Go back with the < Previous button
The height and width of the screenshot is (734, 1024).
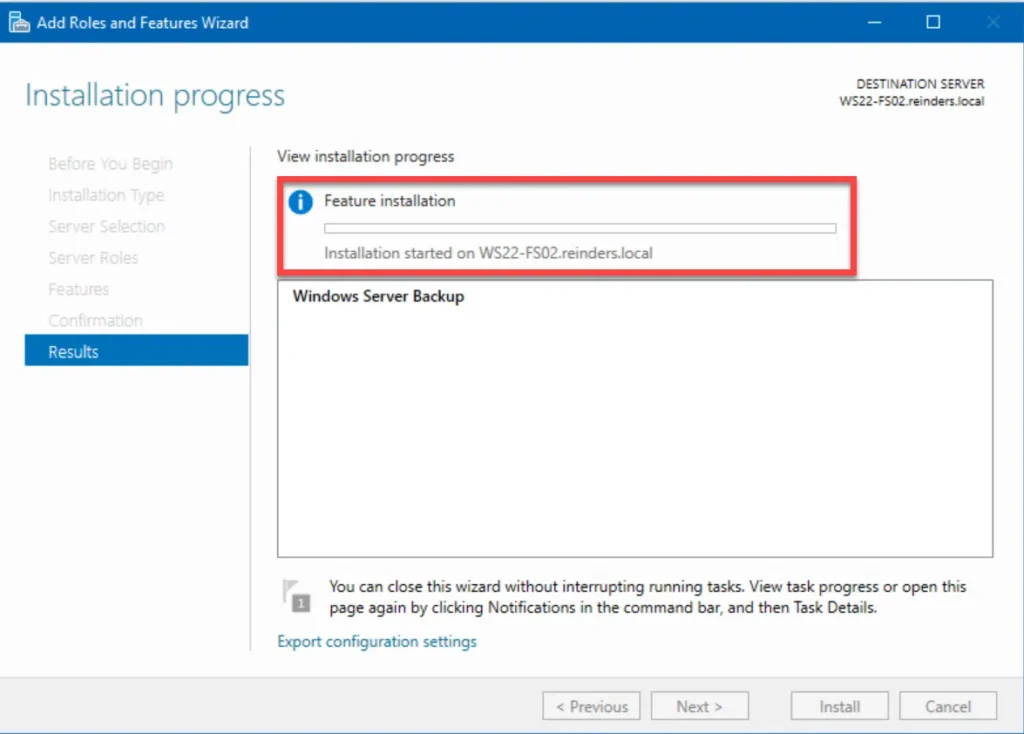pos(591,706)
